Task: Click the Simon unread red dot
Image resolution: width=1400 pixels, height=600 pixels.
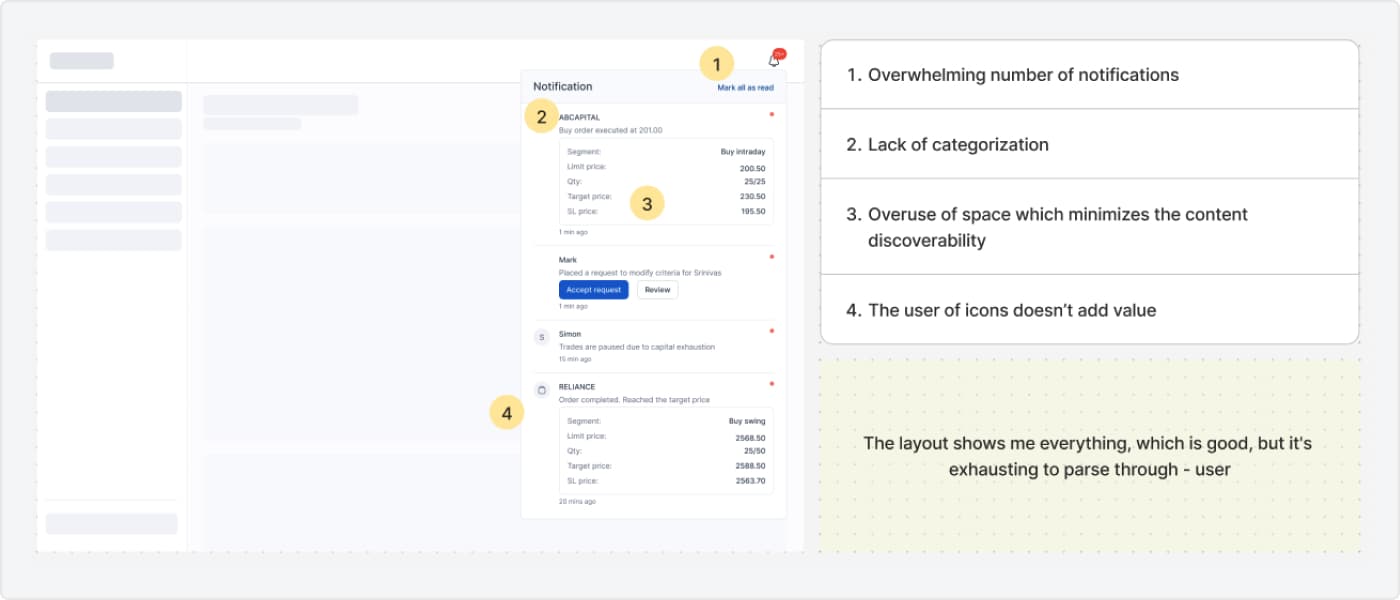Action: point(771,330)
